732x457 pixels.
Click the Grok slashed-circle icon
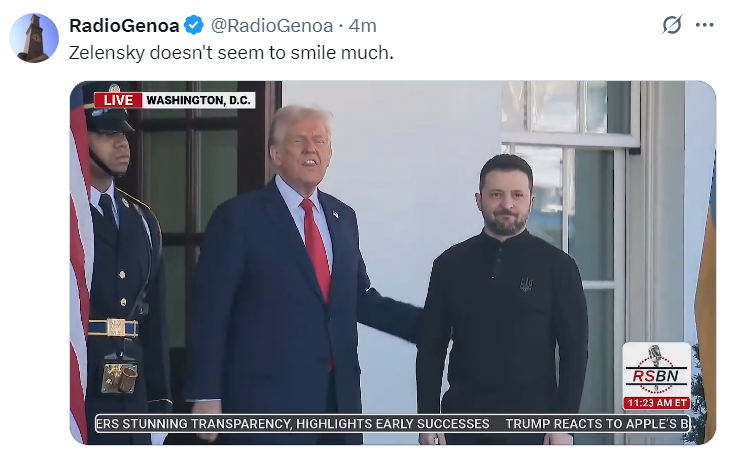pyautogui.click(x=672, y=25)
